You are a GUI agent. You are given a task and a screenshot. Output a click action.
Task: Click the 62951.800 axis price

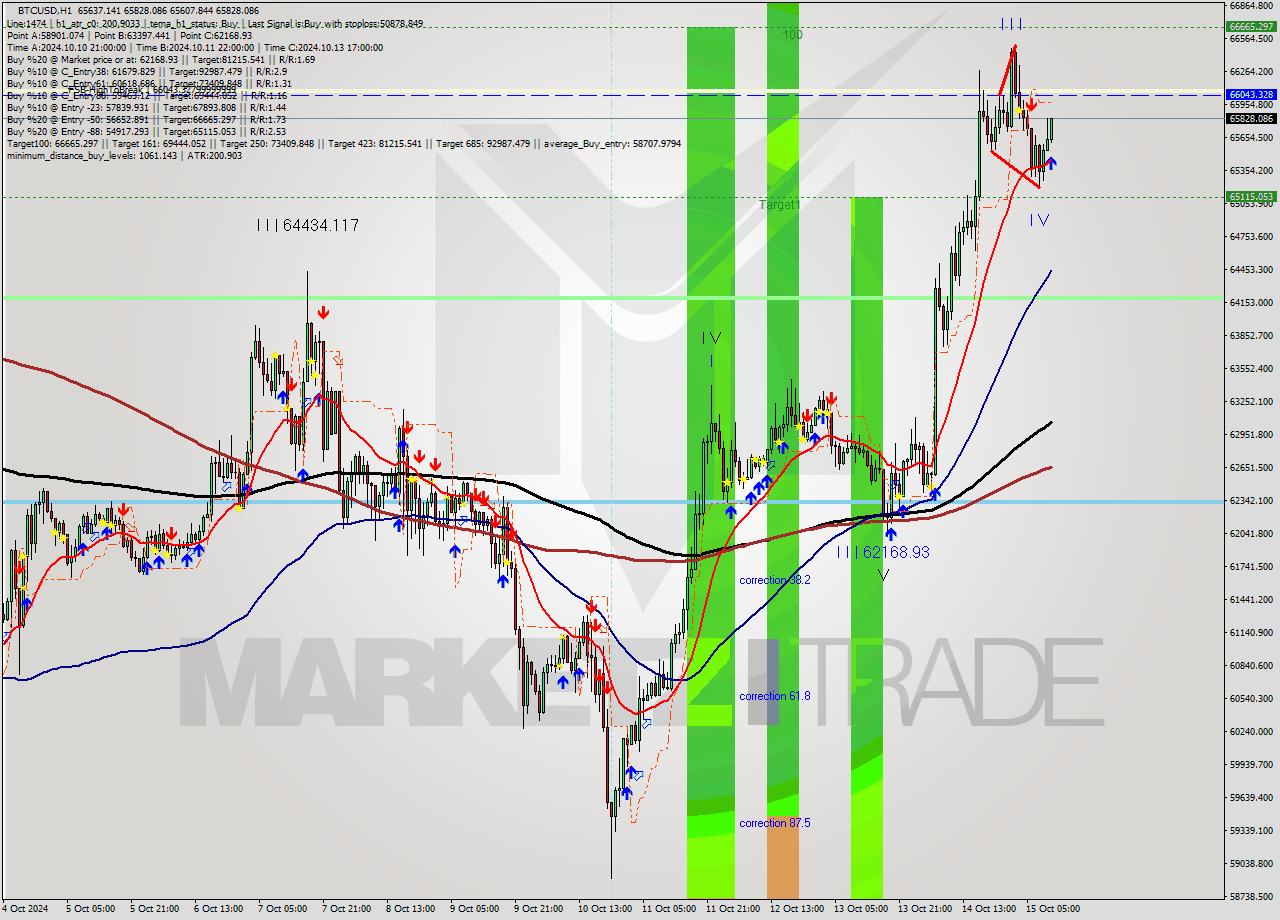pyautogui.click(x=1251, y=434)
